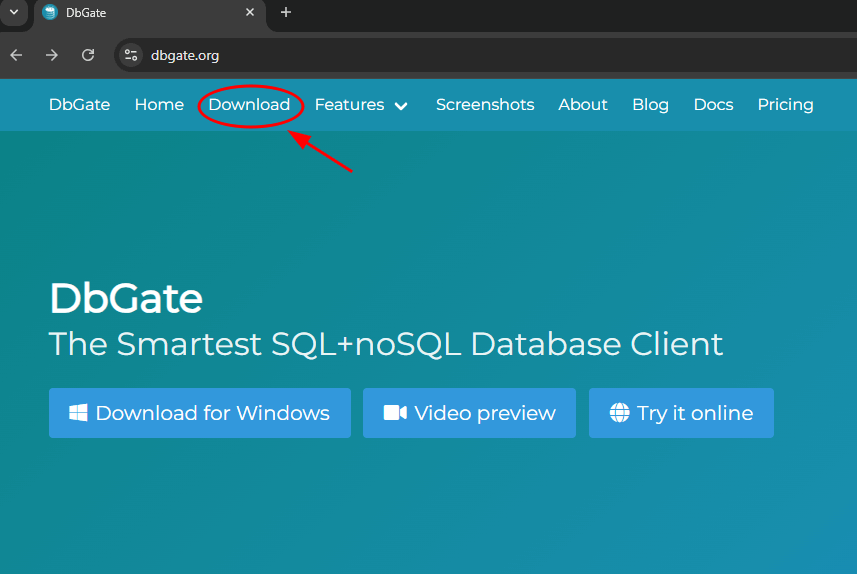Click the browser forward arrow
The height and width of the screenshot is (574, 857).
point(52,55)
